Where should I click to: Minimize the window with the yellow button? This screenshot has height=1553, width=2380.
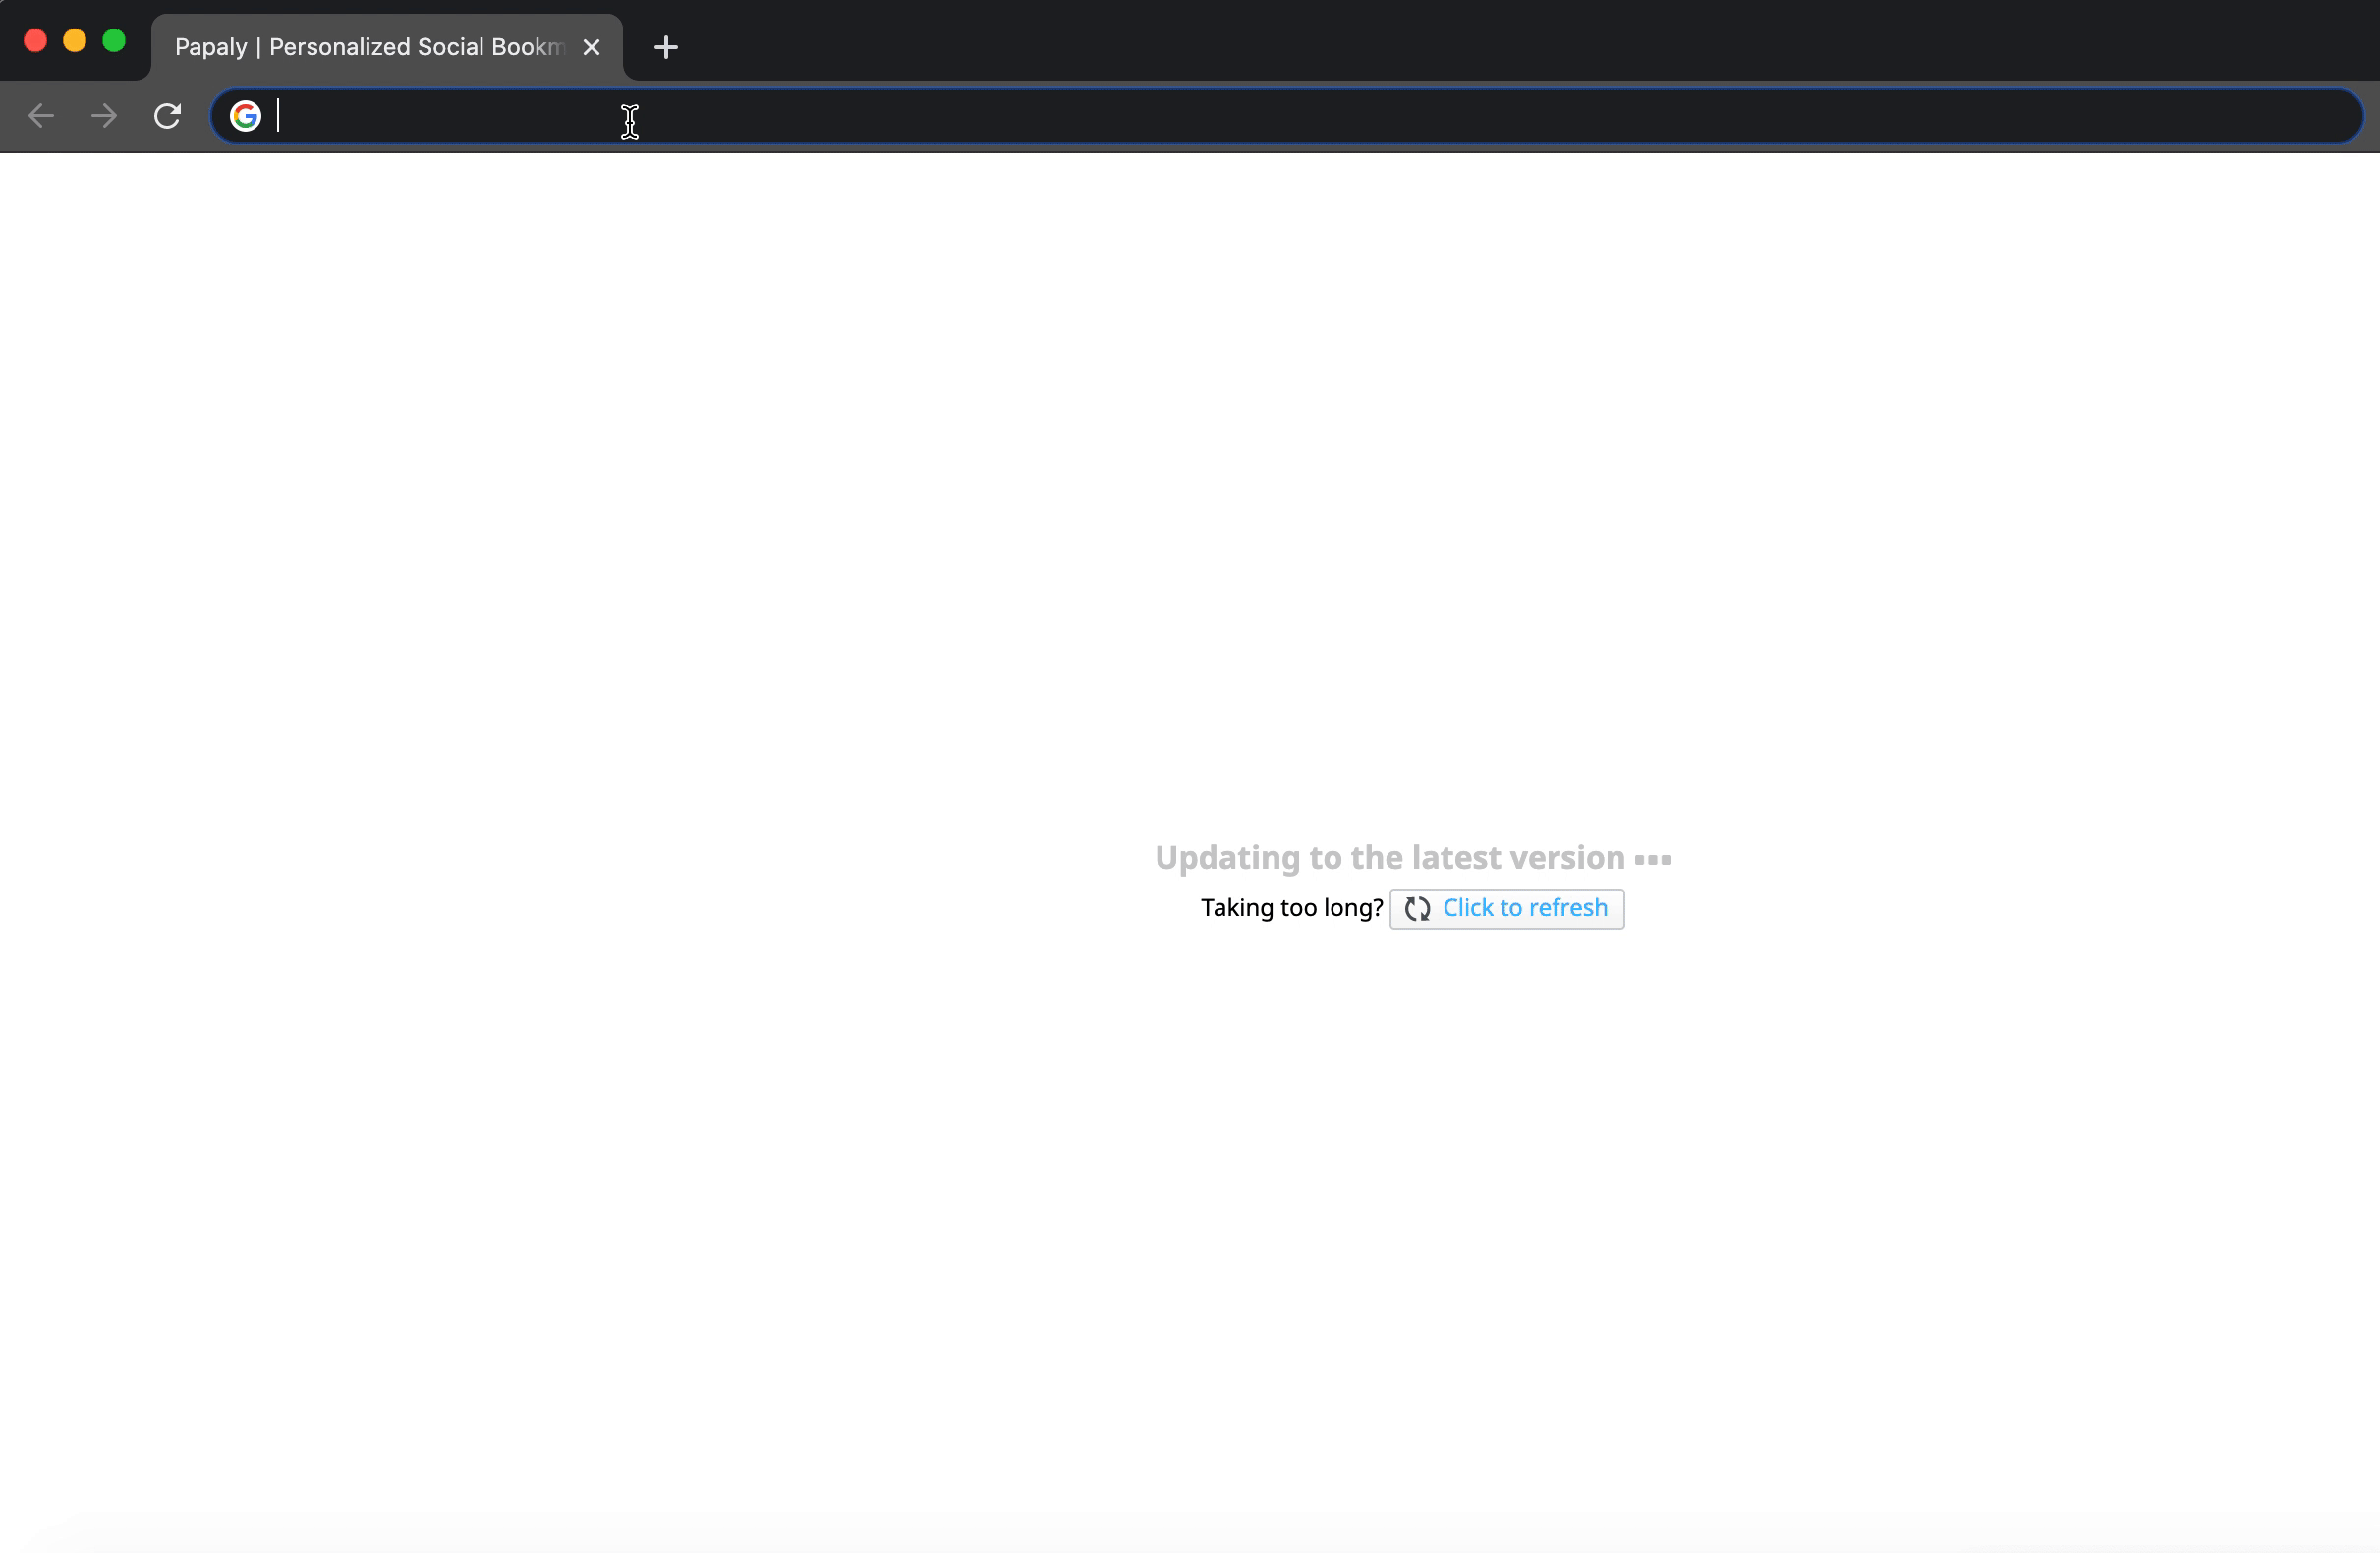[75, 41]
